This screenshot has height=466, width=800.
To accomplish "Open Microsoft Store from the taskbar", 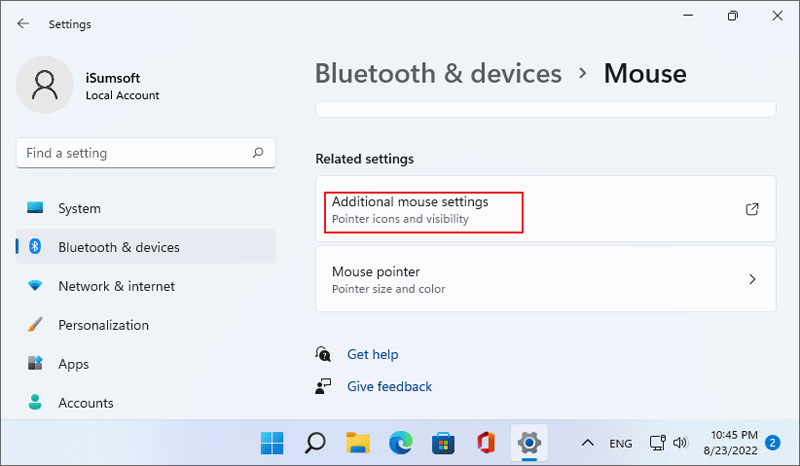I will (x=443, y=443).
